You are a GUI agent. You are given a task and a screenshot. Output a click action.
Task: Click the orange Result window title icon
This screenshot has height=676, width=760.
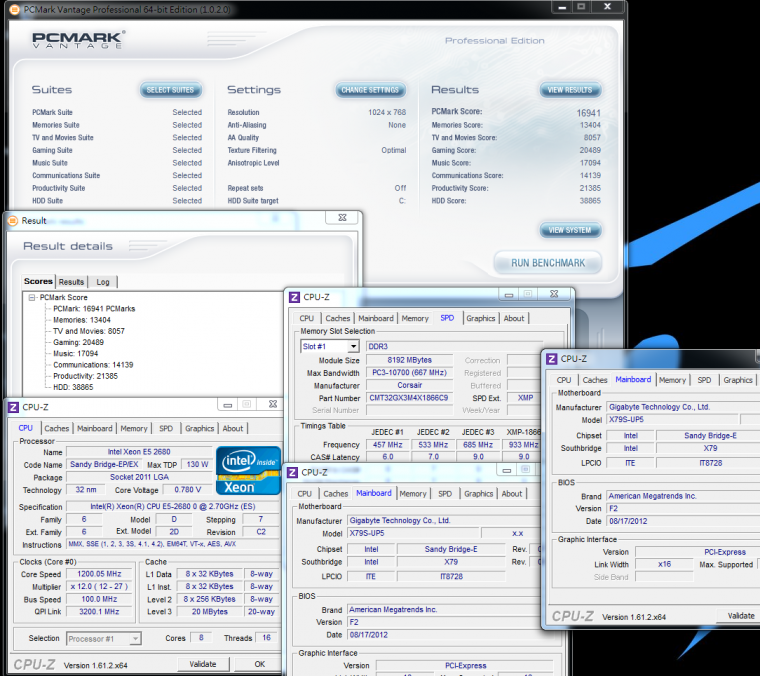pyautogui.click(x=12, y=220)
